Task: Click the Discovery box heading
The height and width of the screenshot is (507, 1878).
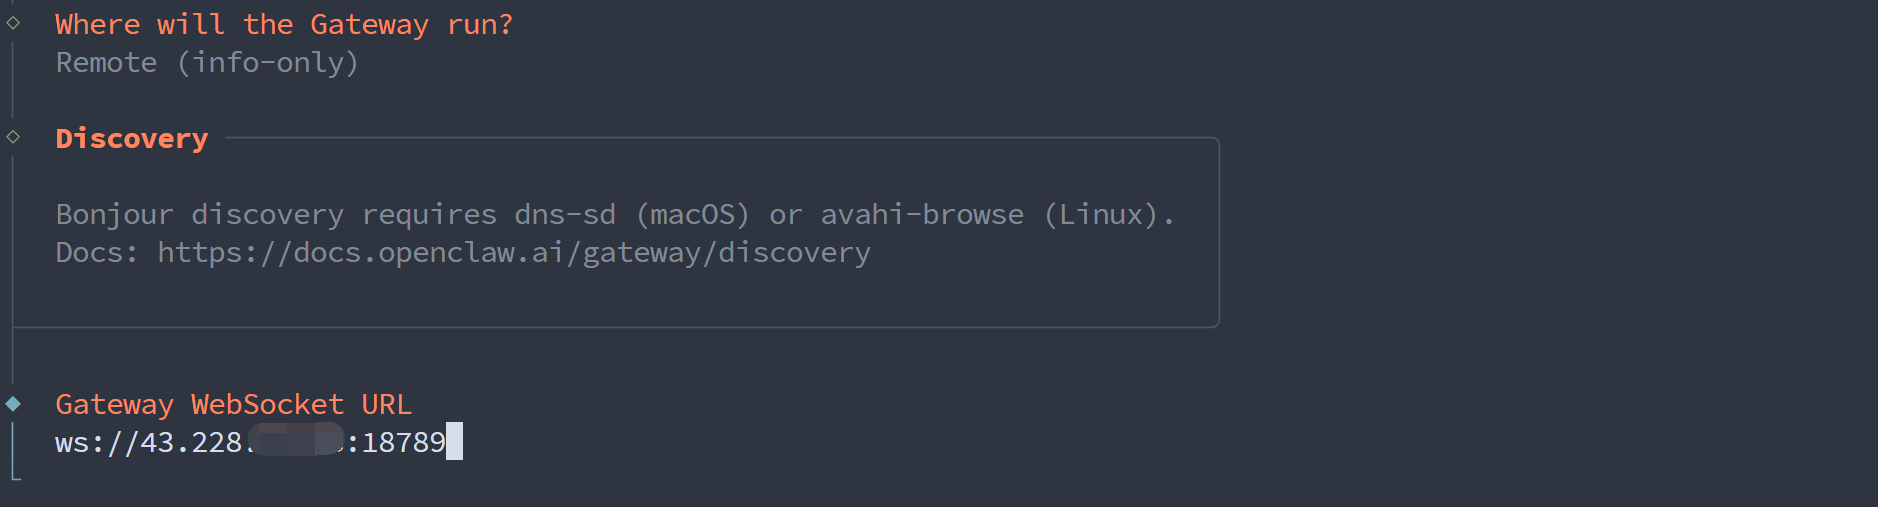Action: pos(132,138)
